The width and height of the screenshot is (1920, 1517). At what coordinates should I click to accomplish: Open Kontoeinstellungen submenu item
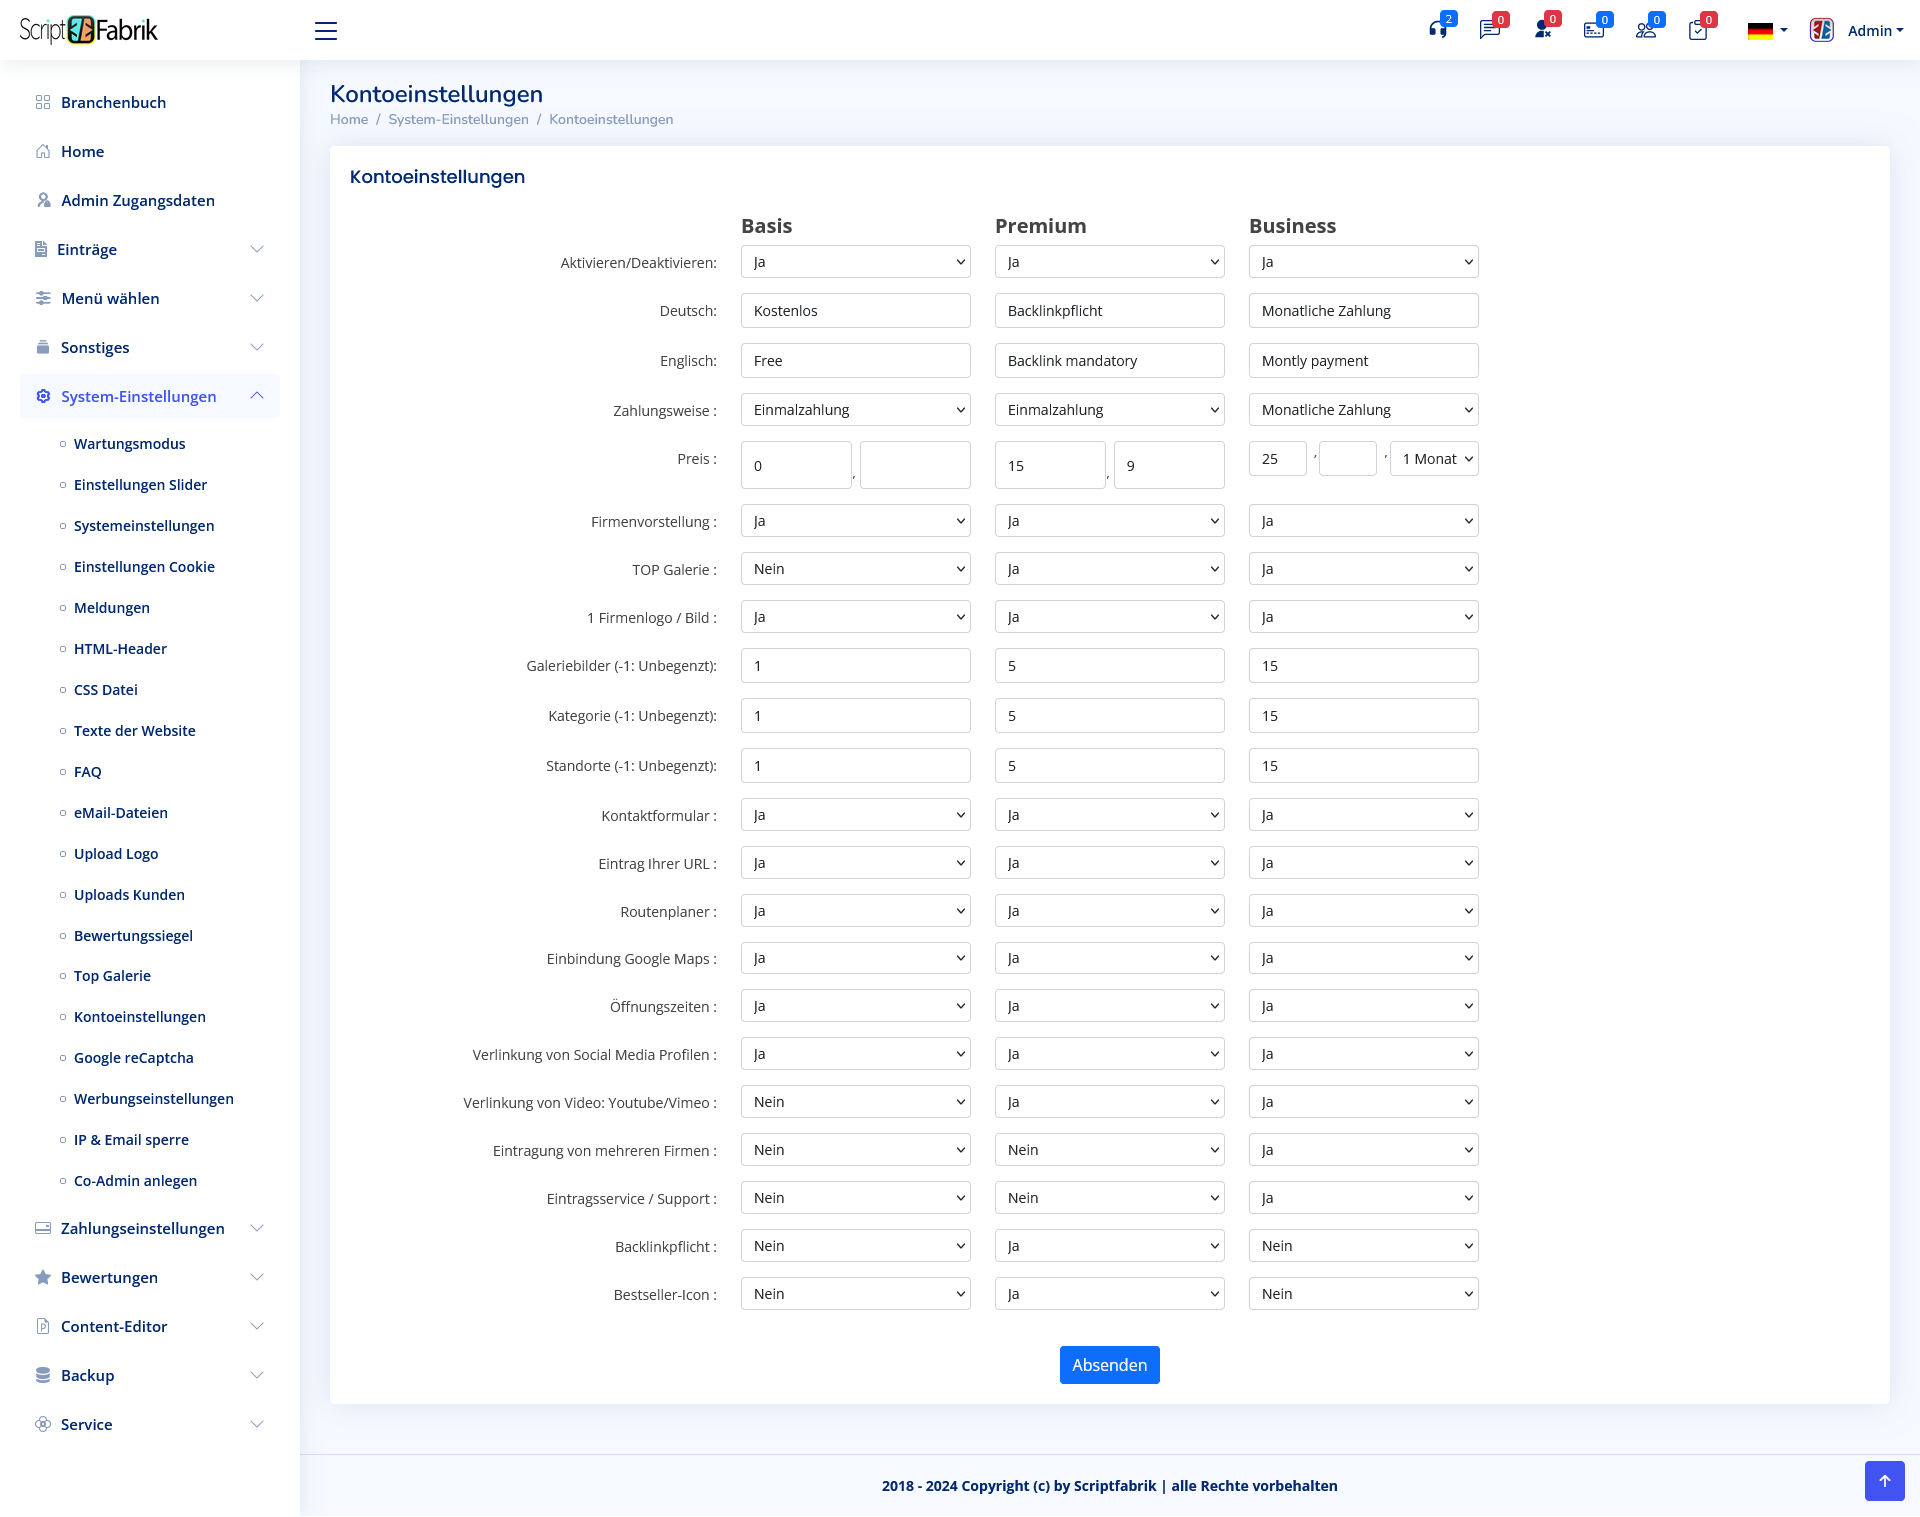pyautogui.click(x=140, y=1017)
